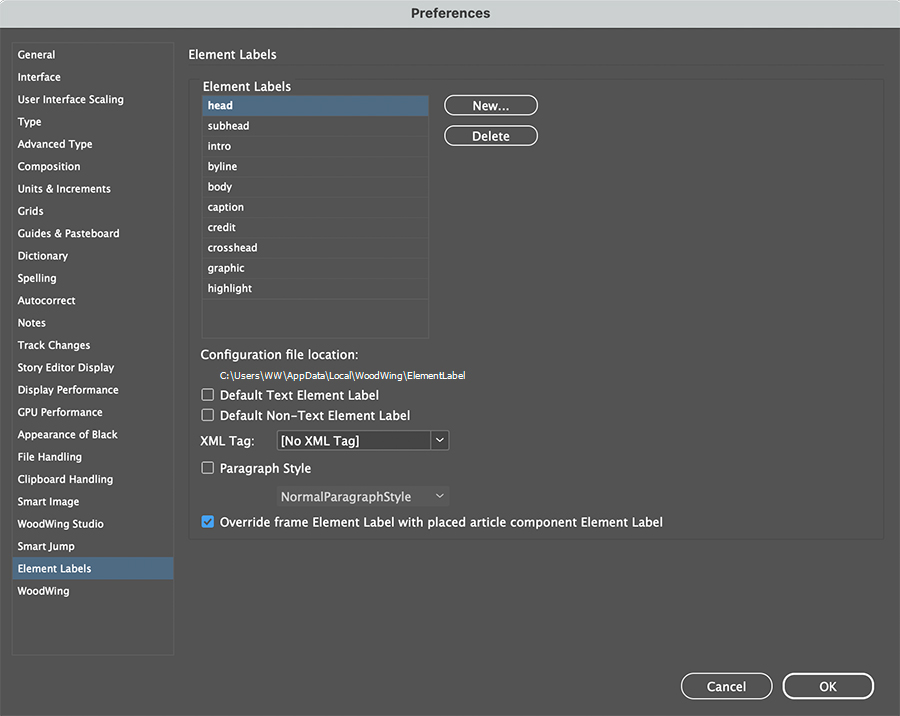Viewport: 900px width, 716px height.
Task: Click the configuration file location path
Action: (342, 376)
